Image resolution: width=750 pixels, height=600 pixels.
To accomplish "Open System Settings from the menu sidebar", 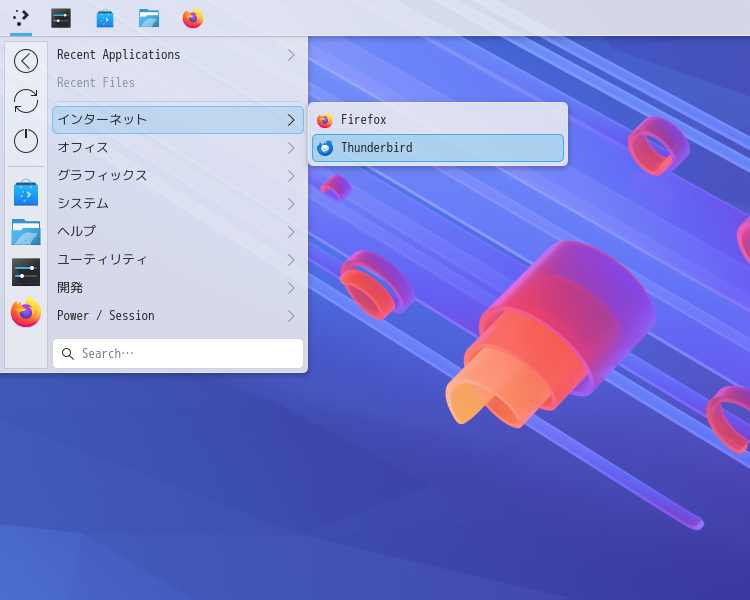I will (x=26, y=272).
